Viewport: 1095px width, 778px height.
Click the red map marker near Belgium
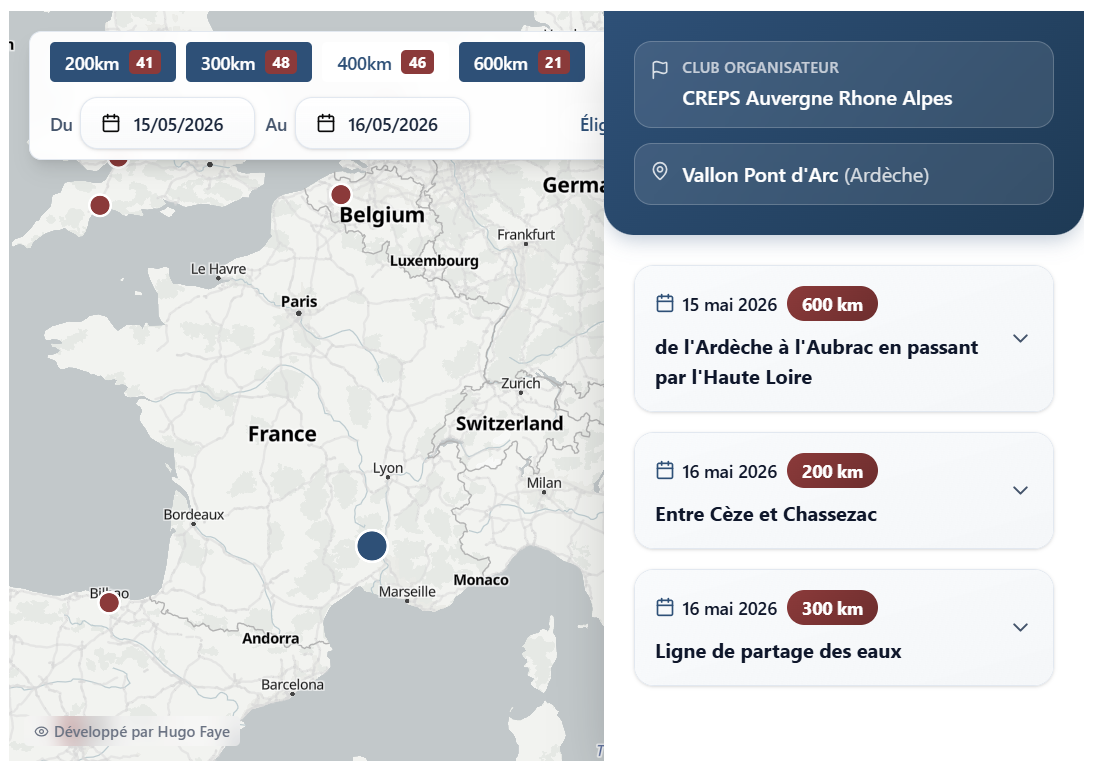[341, 194]
